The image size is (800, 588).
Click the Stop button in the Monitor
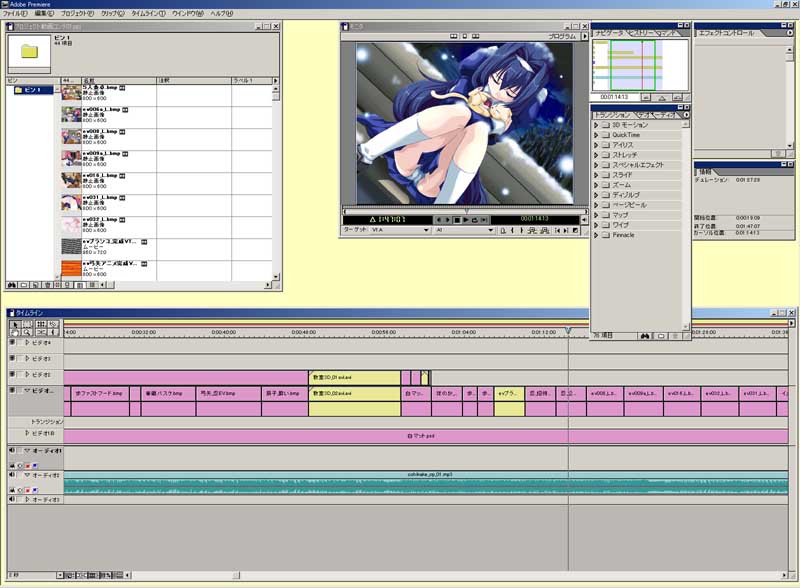457,220
